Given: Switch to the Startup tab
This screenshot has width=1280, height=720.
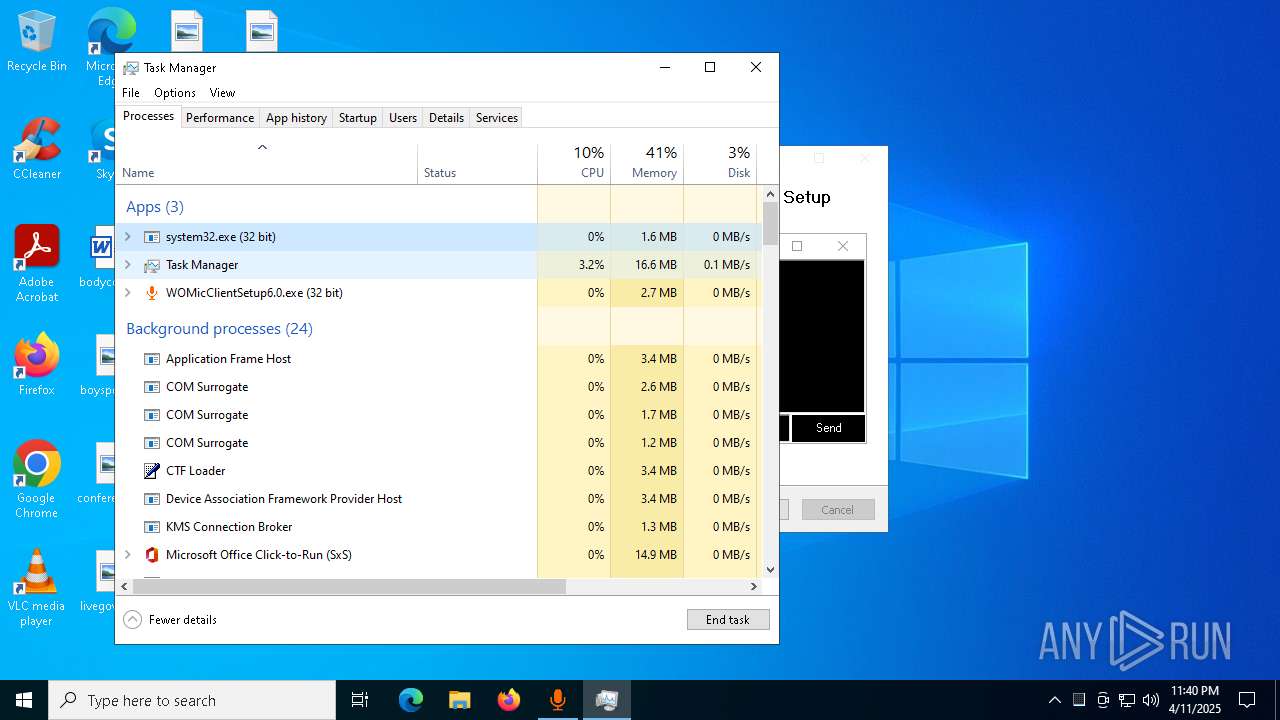Looking at the screenshot, I should [x=357, y=118].
